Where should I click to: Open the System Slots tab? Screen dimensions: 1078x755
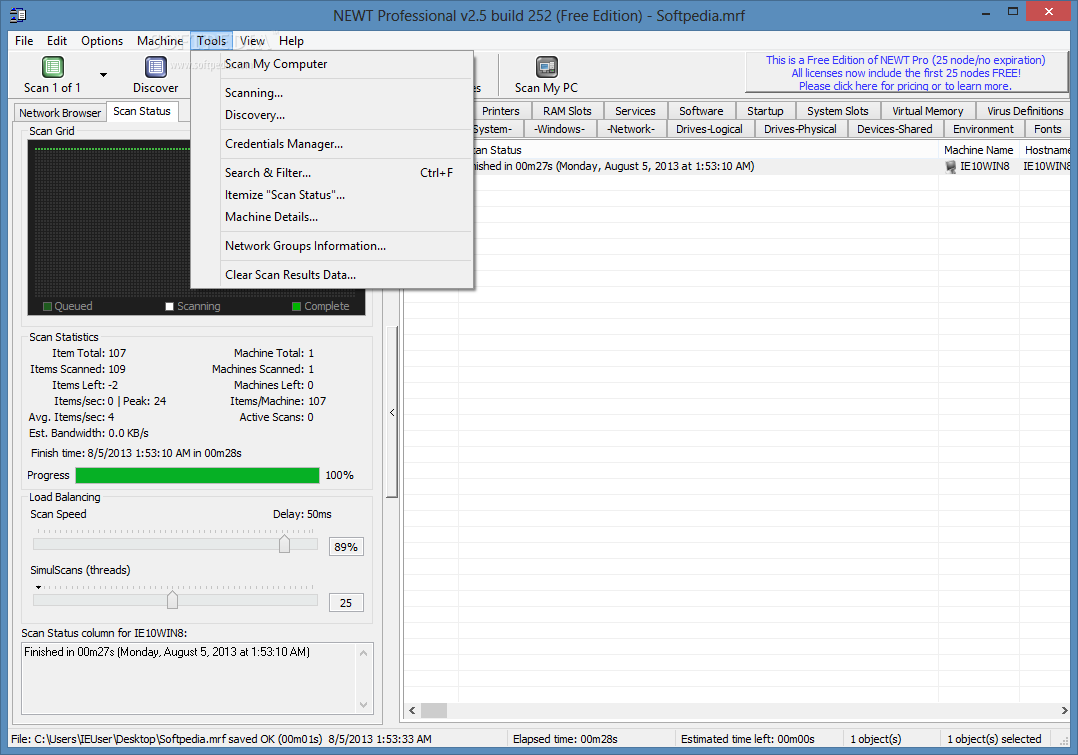point(837,111)
